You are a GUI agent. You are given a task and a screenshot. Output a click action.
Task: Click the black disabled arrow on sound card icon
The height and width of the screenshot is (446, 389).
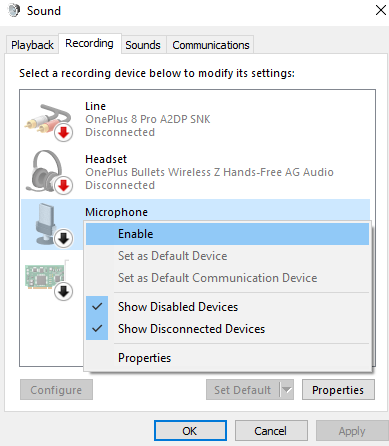(63, 292)
